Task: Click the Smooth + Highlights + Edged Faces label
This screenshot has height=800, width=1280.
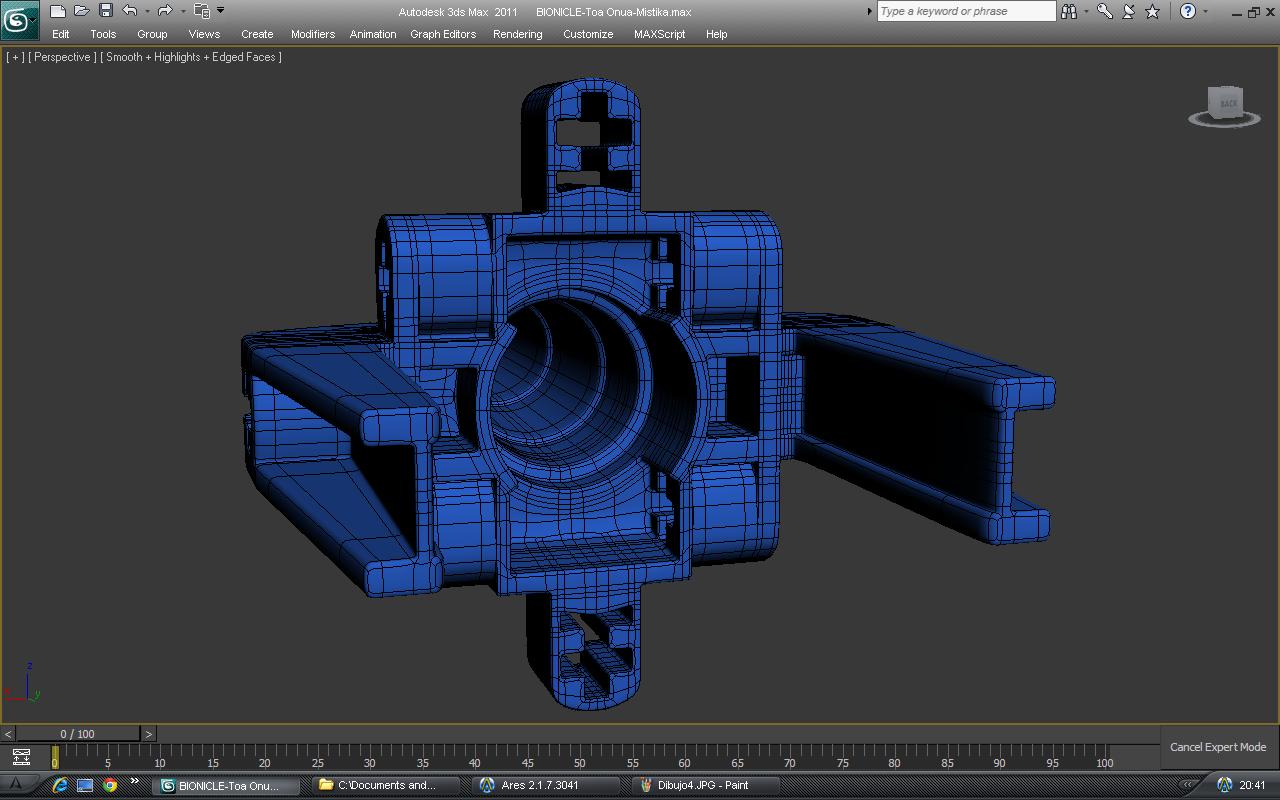Action: coord(190,57)
